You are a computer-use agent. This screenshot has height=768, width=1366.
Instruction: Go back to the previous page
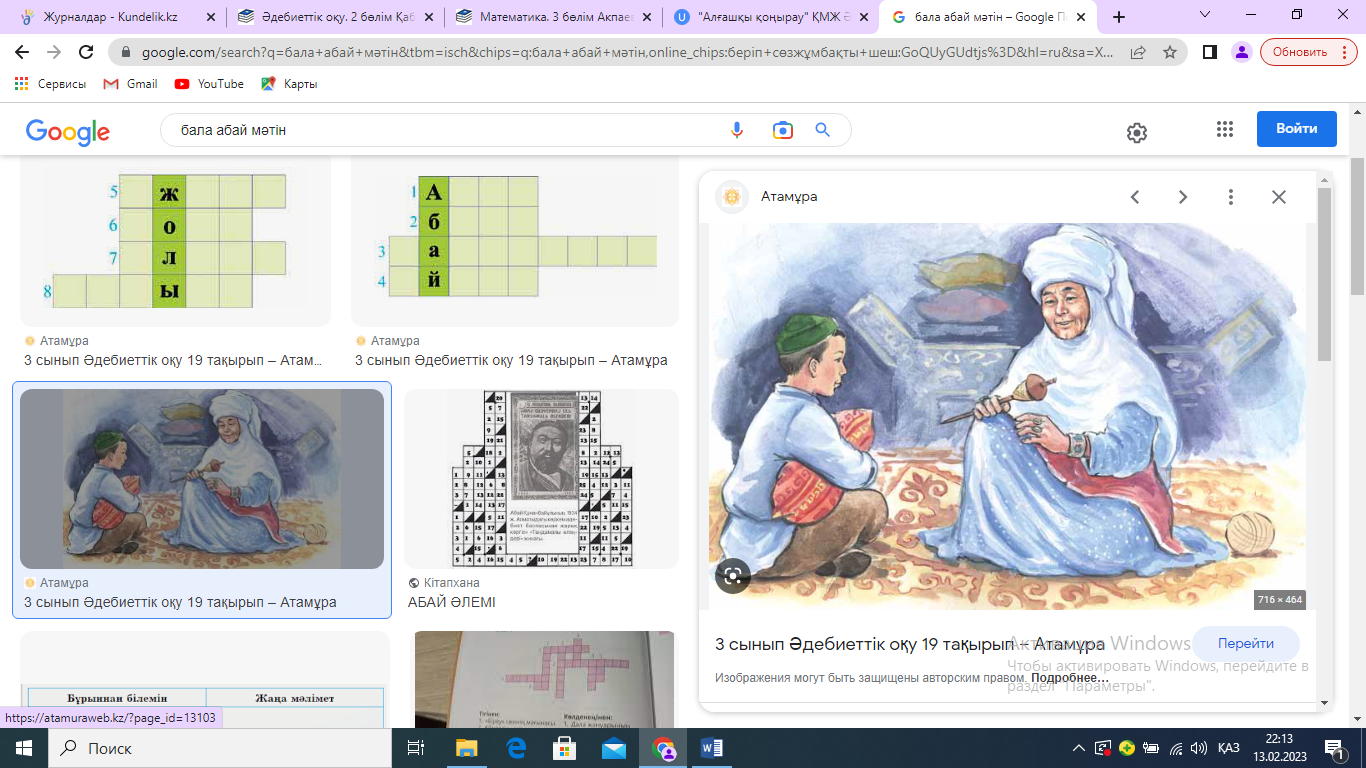pos(23,52)
